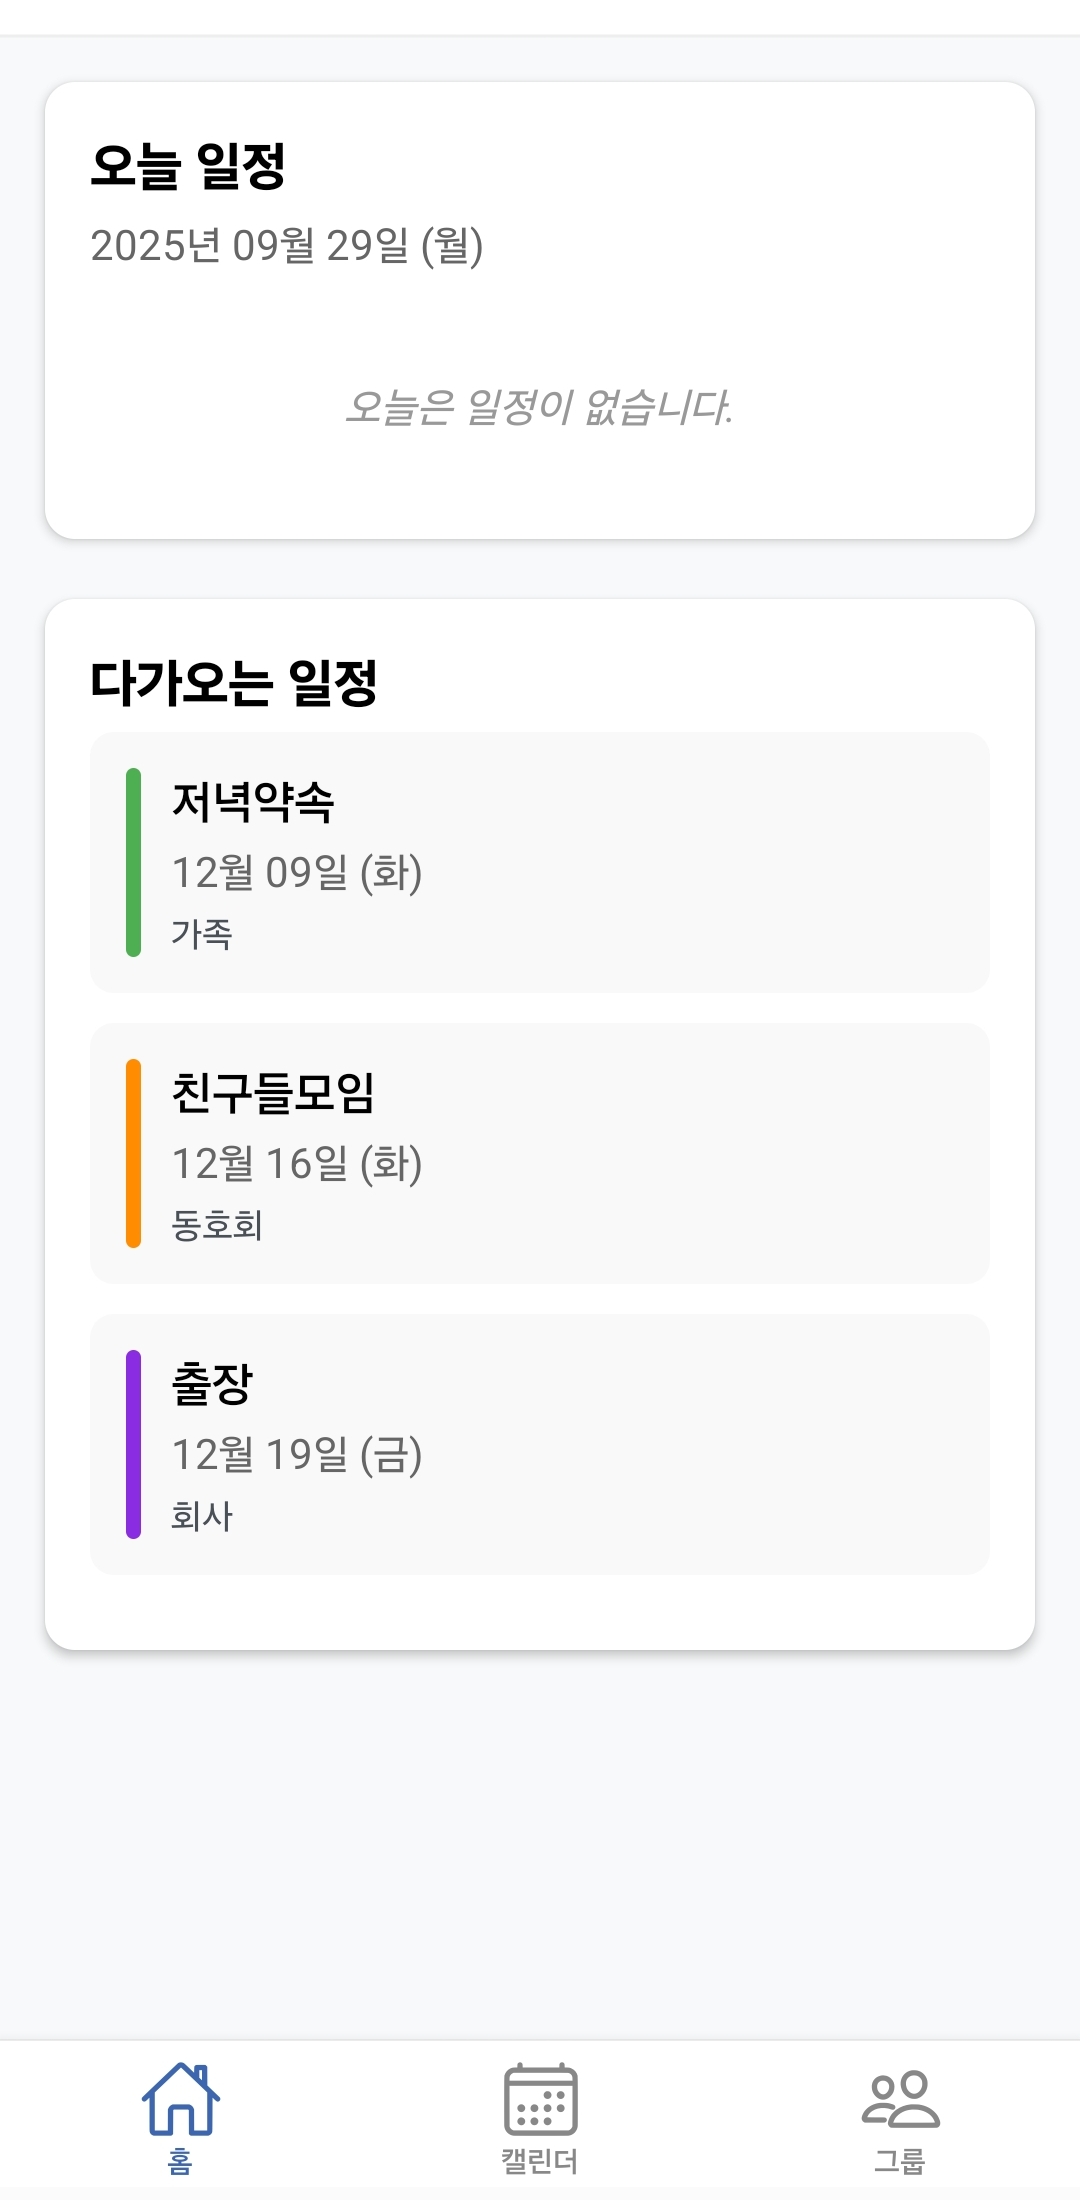Tap the house icon in bottom navigation
Screen dimensions: 1080x2200
[180, 2098]
